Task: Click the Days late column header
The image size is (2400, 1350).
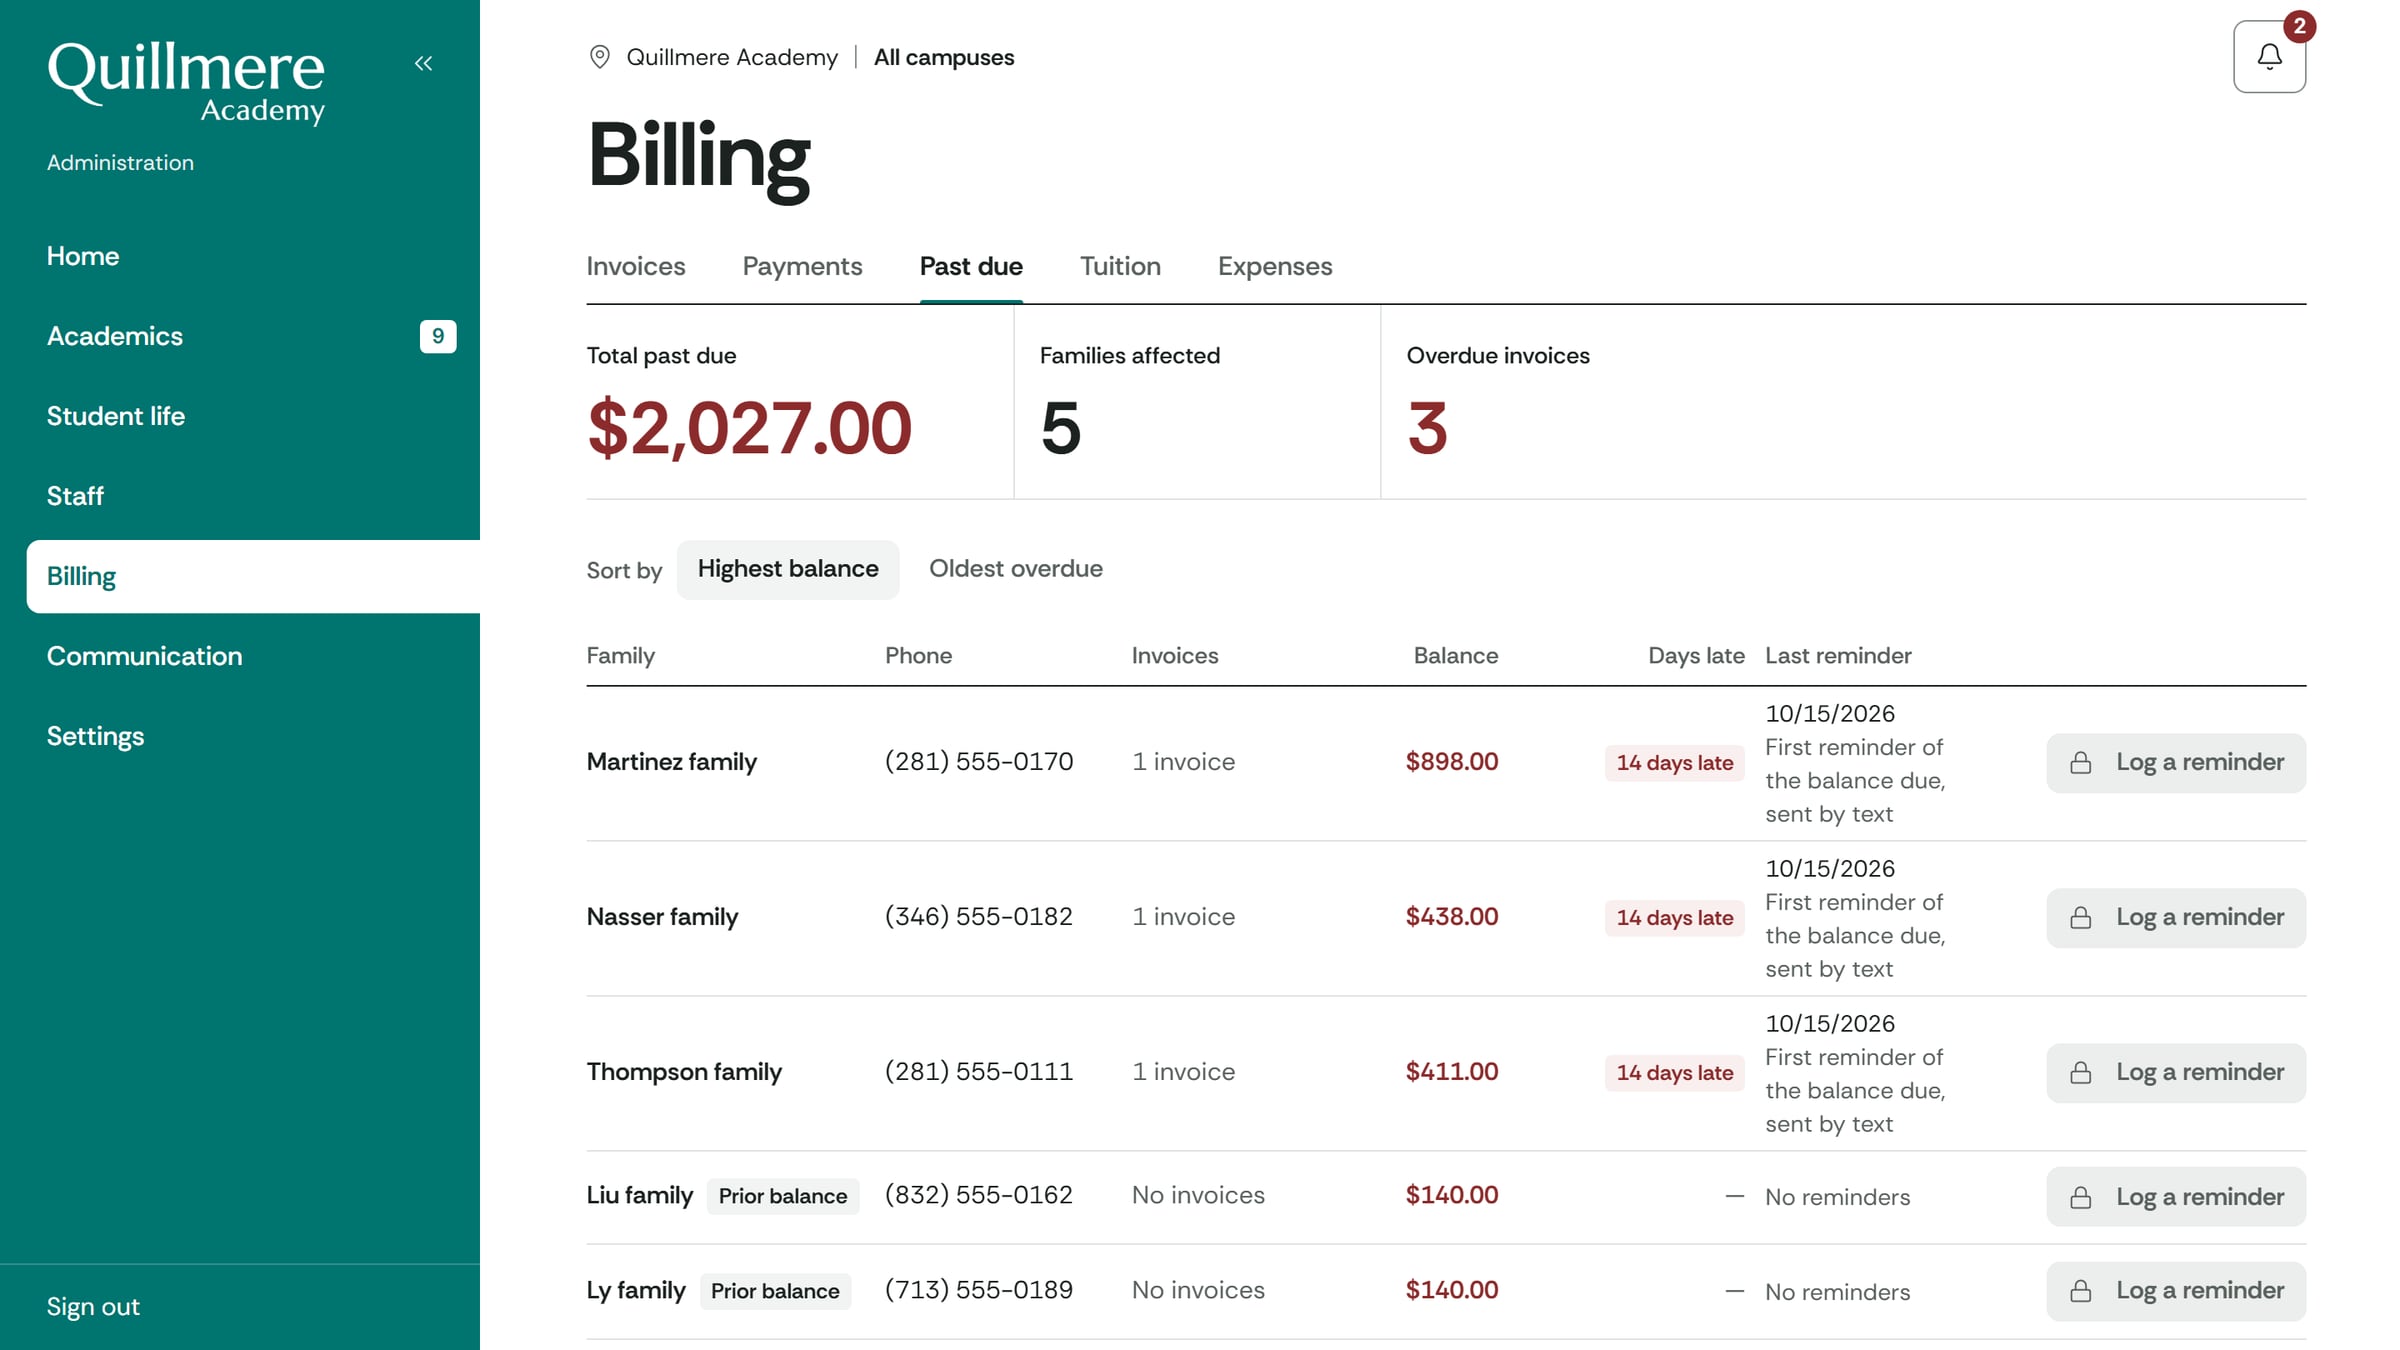Action: pyautogui.click(x=1696, y=656)
